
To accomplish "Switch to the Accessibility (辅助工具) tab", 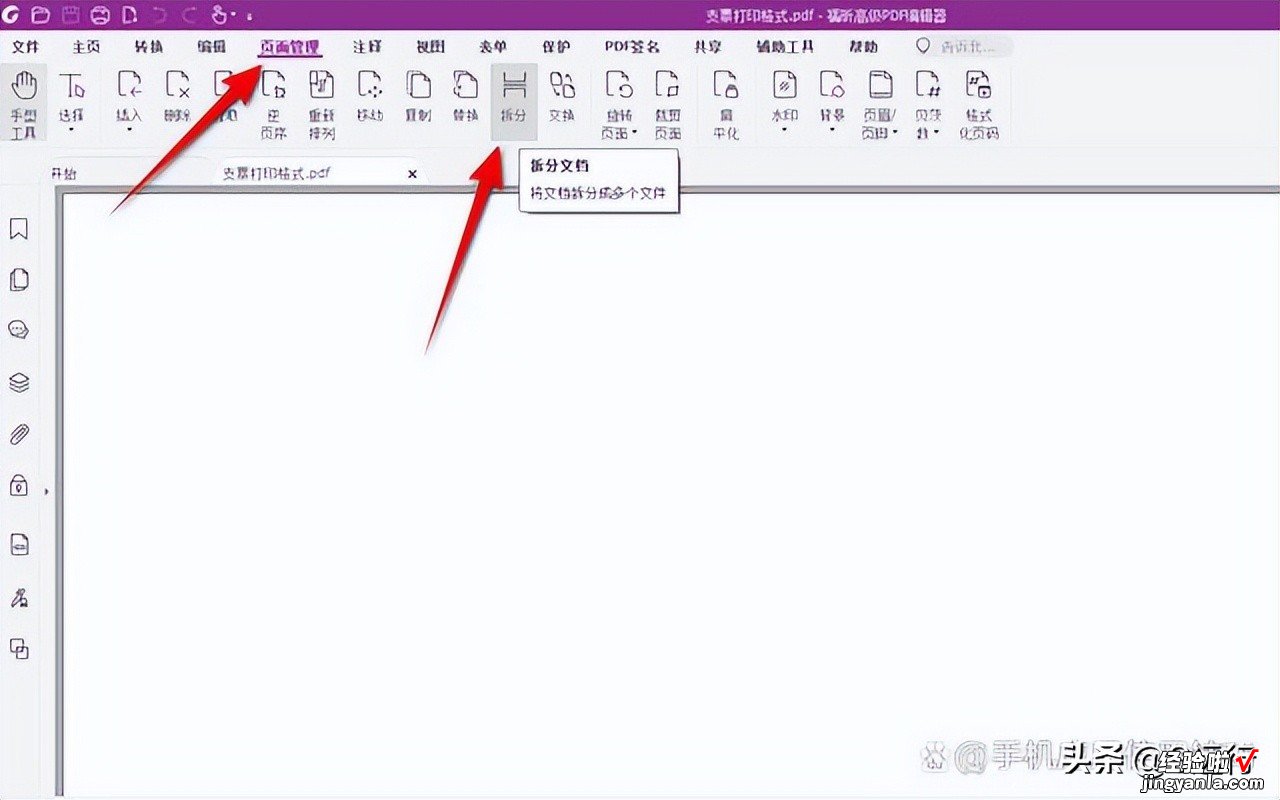I will pyautogui.click(x=785, y=47).
